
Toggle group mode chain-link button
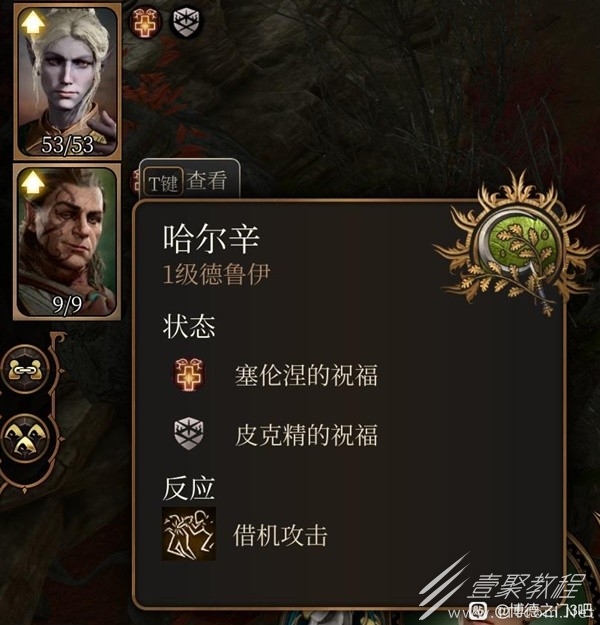point(26,370)
